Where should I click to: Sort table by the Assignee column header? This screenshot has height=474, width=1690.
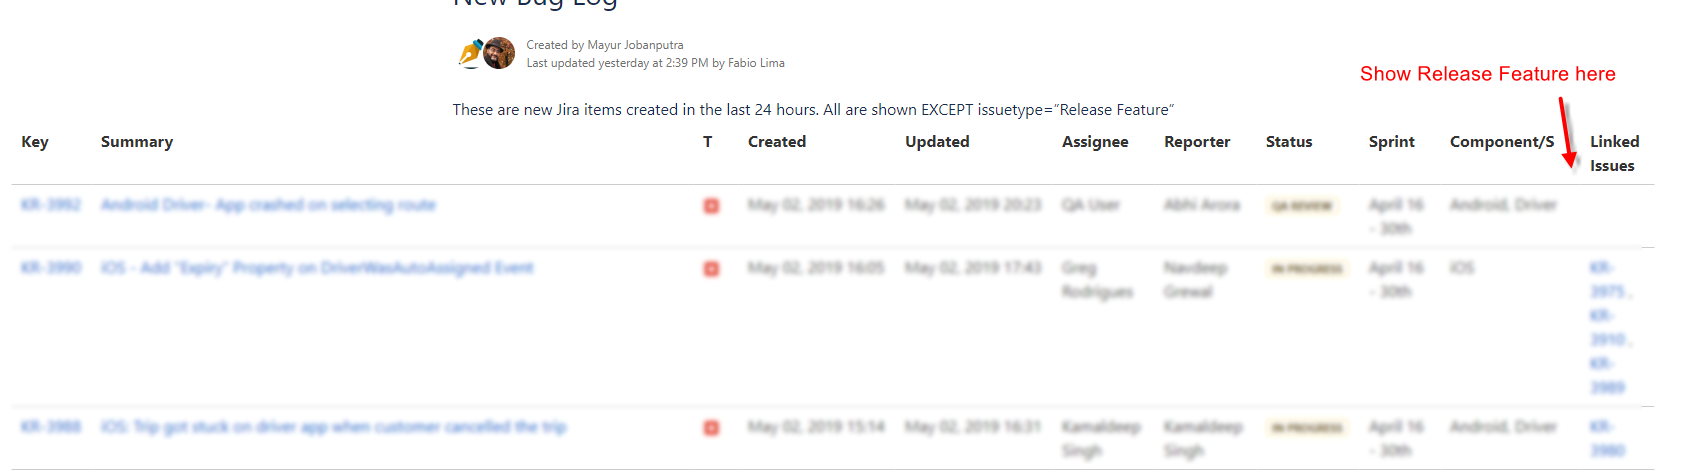1095,142
